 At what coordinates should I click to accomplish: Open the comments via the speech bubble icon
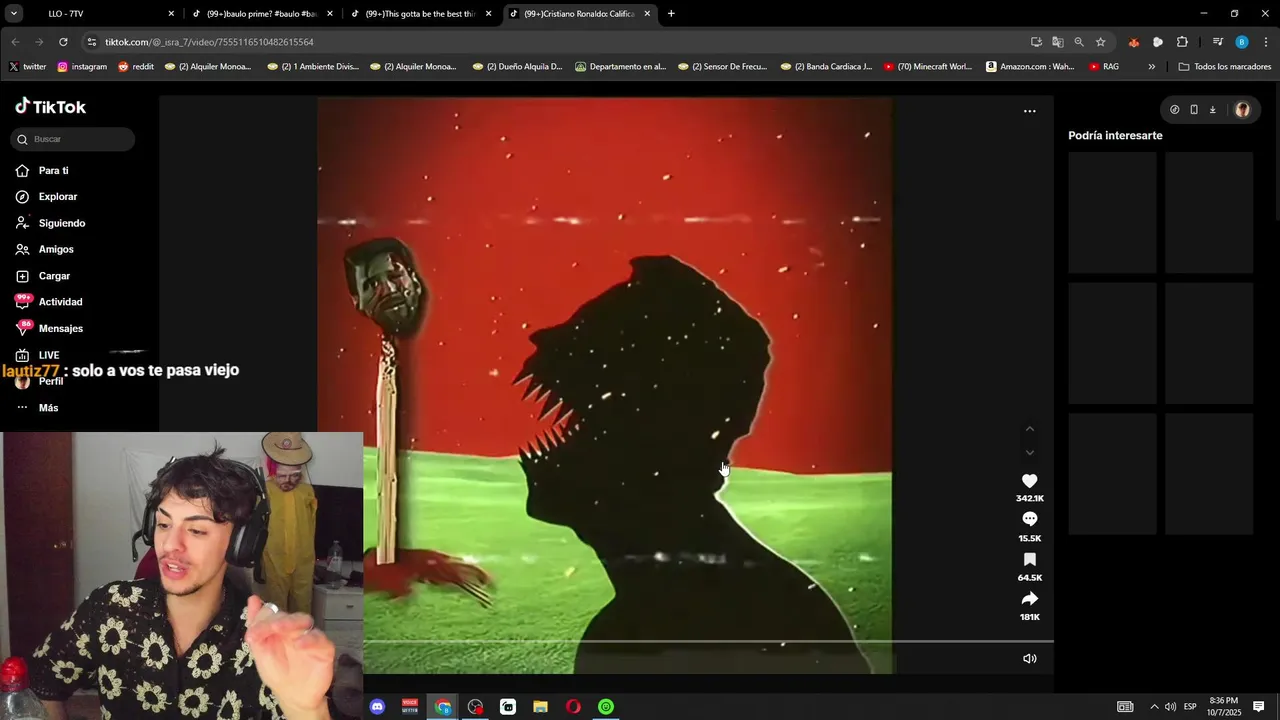point(1029,519)
